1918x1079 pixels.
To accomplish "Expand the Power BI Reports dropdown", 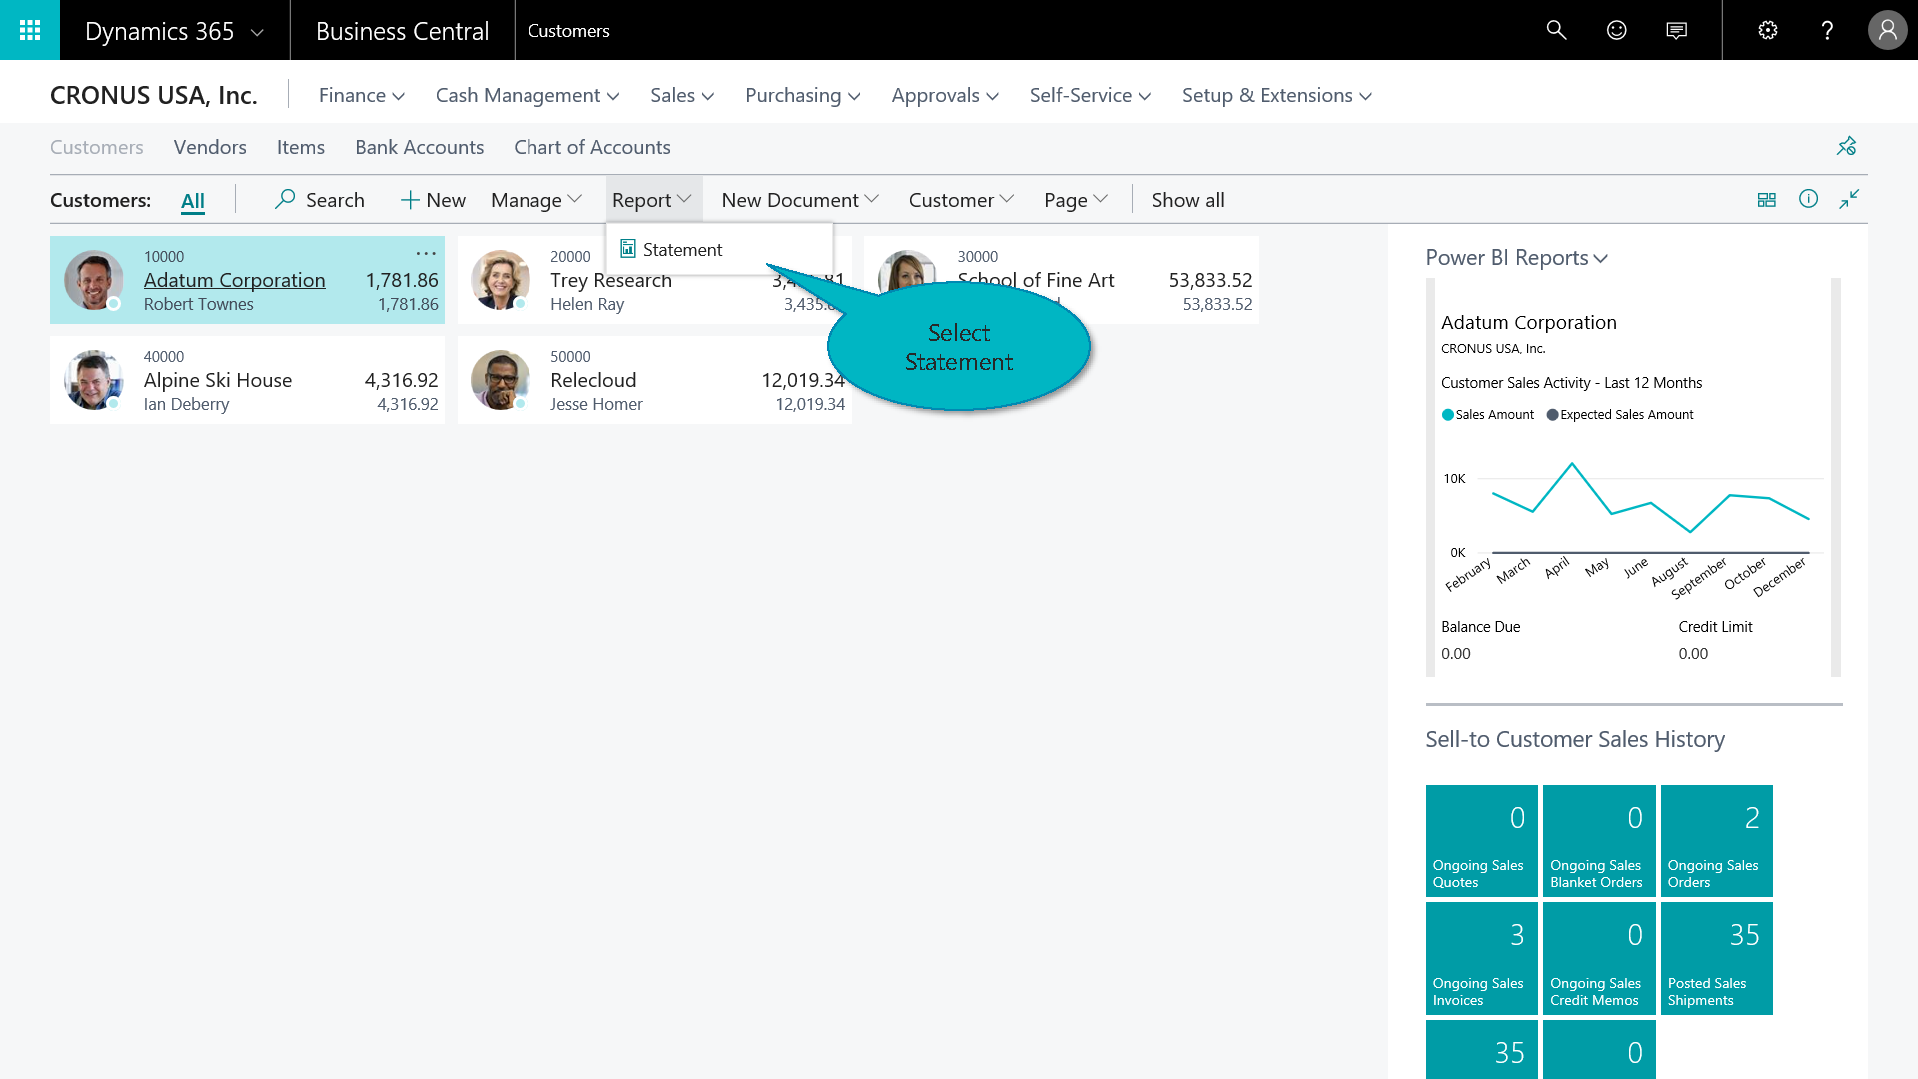I will pyautogui.click(x=1516, y=258).
